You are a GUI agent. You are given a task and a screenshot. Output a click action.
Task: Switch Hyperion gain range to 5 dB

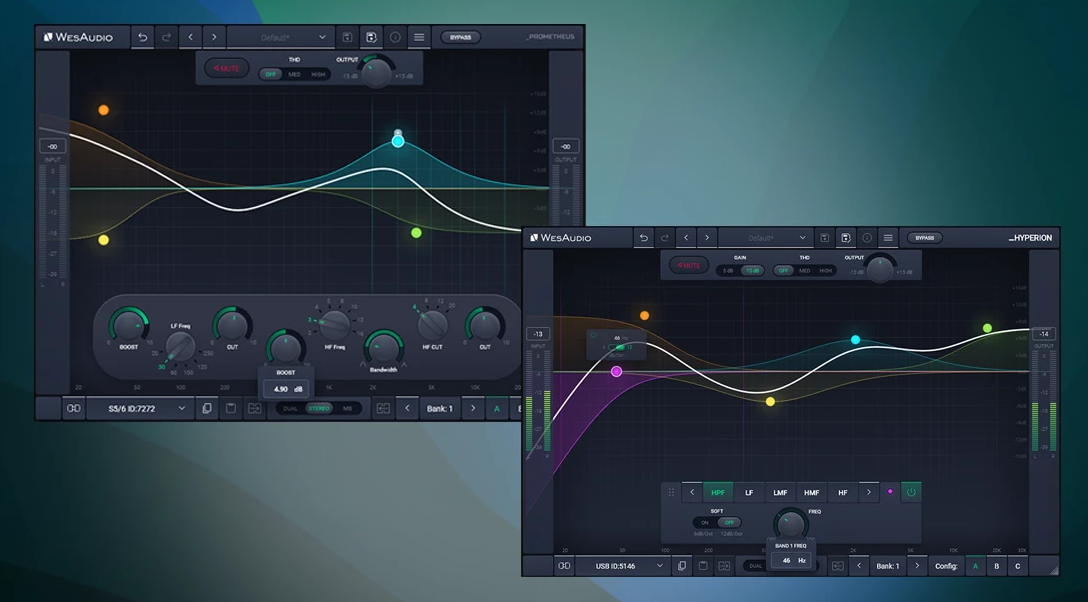[x=726, y=270]
